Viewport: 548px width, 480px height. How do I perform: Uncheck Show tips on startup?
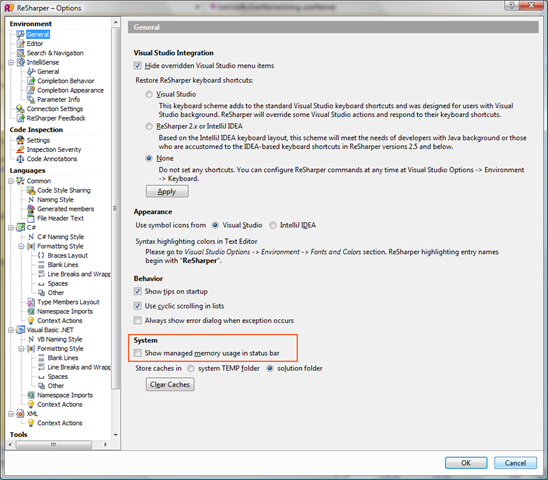pos(138,291)
